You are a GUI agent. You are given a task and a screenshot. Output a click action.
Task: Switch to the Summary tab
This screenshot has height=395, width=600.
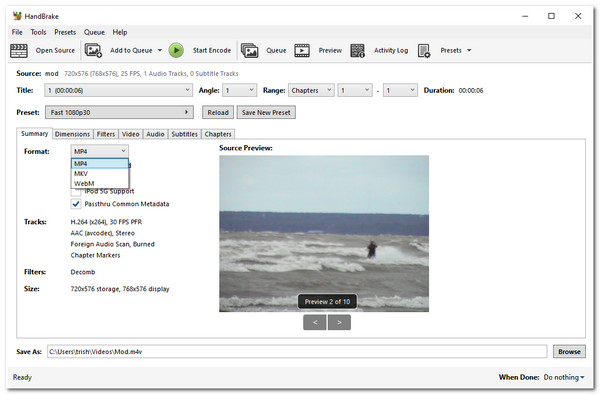coord(34,134)
